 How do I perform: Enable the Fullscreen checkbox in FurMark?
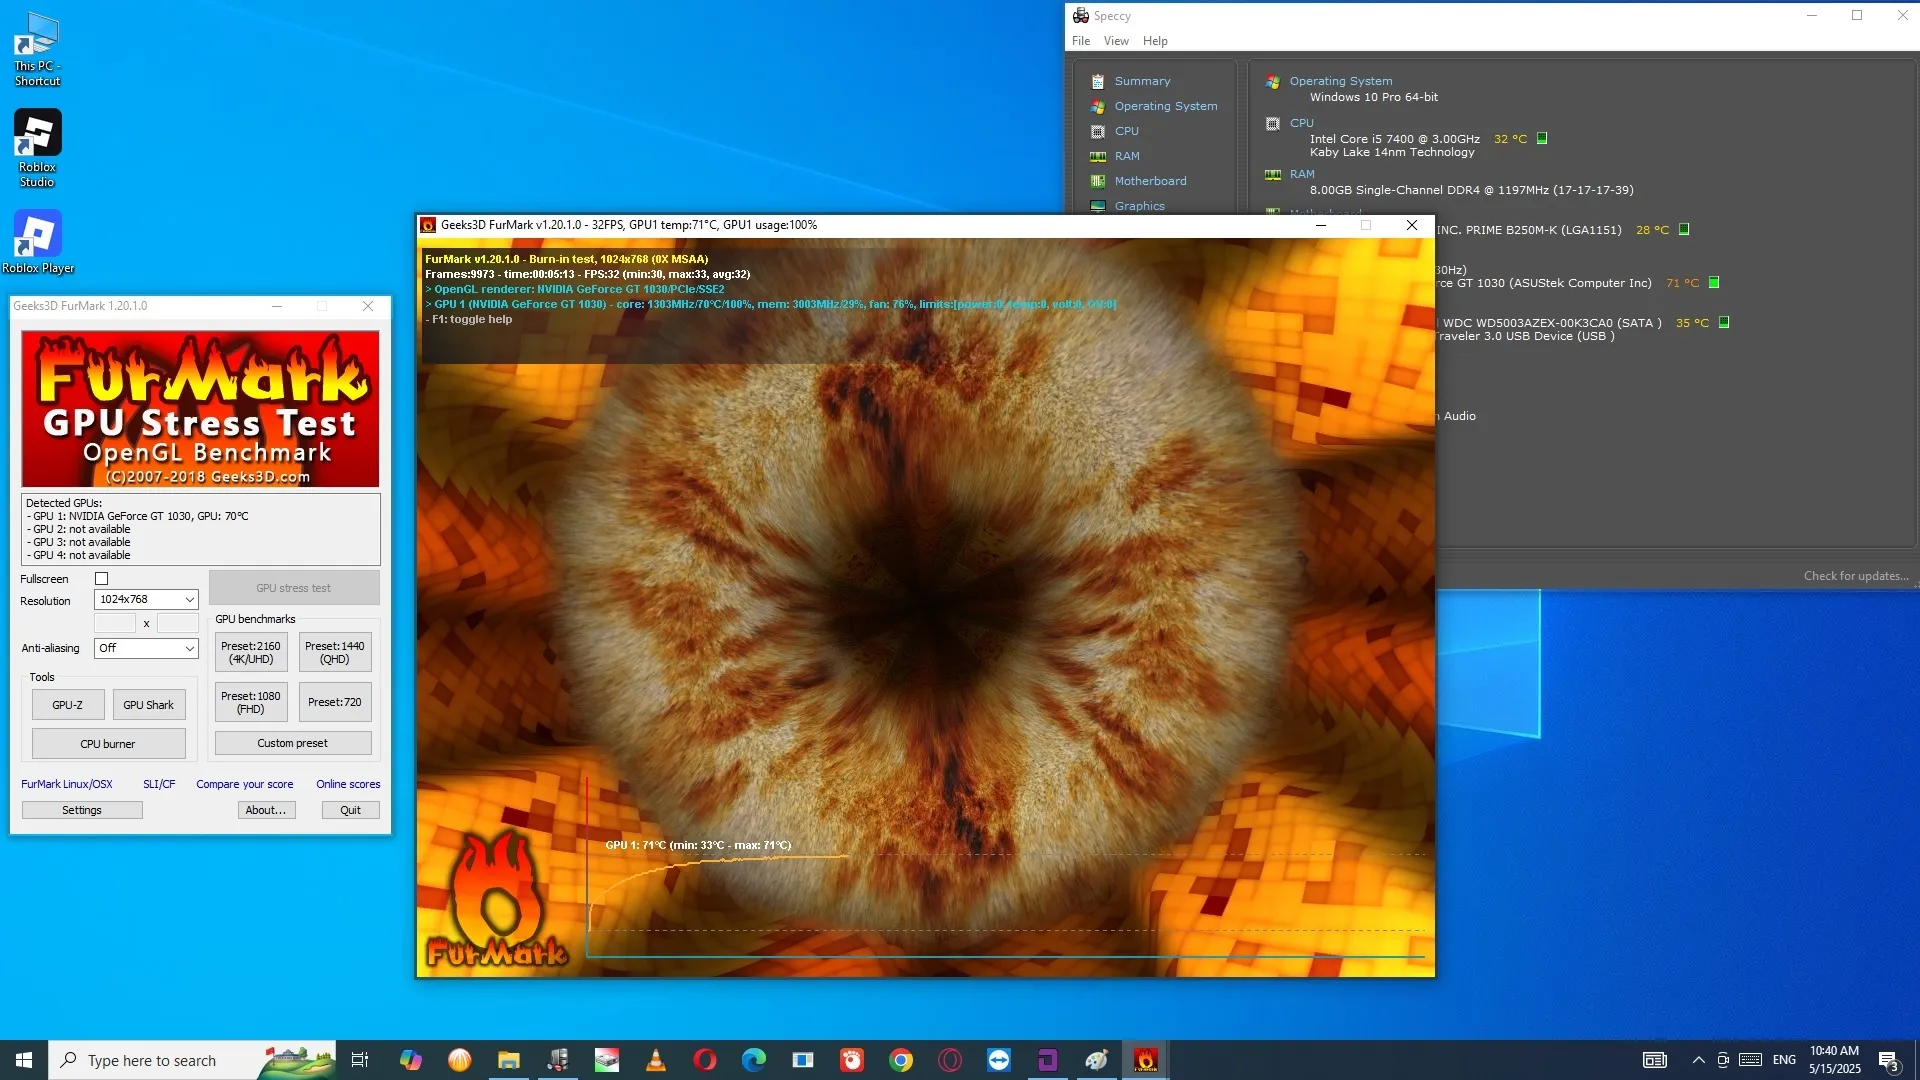point(101,579)
